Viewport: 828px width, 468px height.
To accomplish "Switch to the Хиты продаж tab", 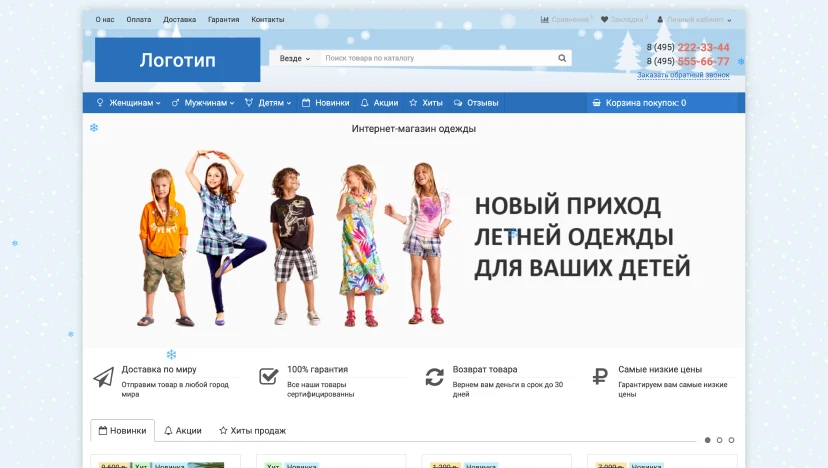I will click(x=252, y=431).
